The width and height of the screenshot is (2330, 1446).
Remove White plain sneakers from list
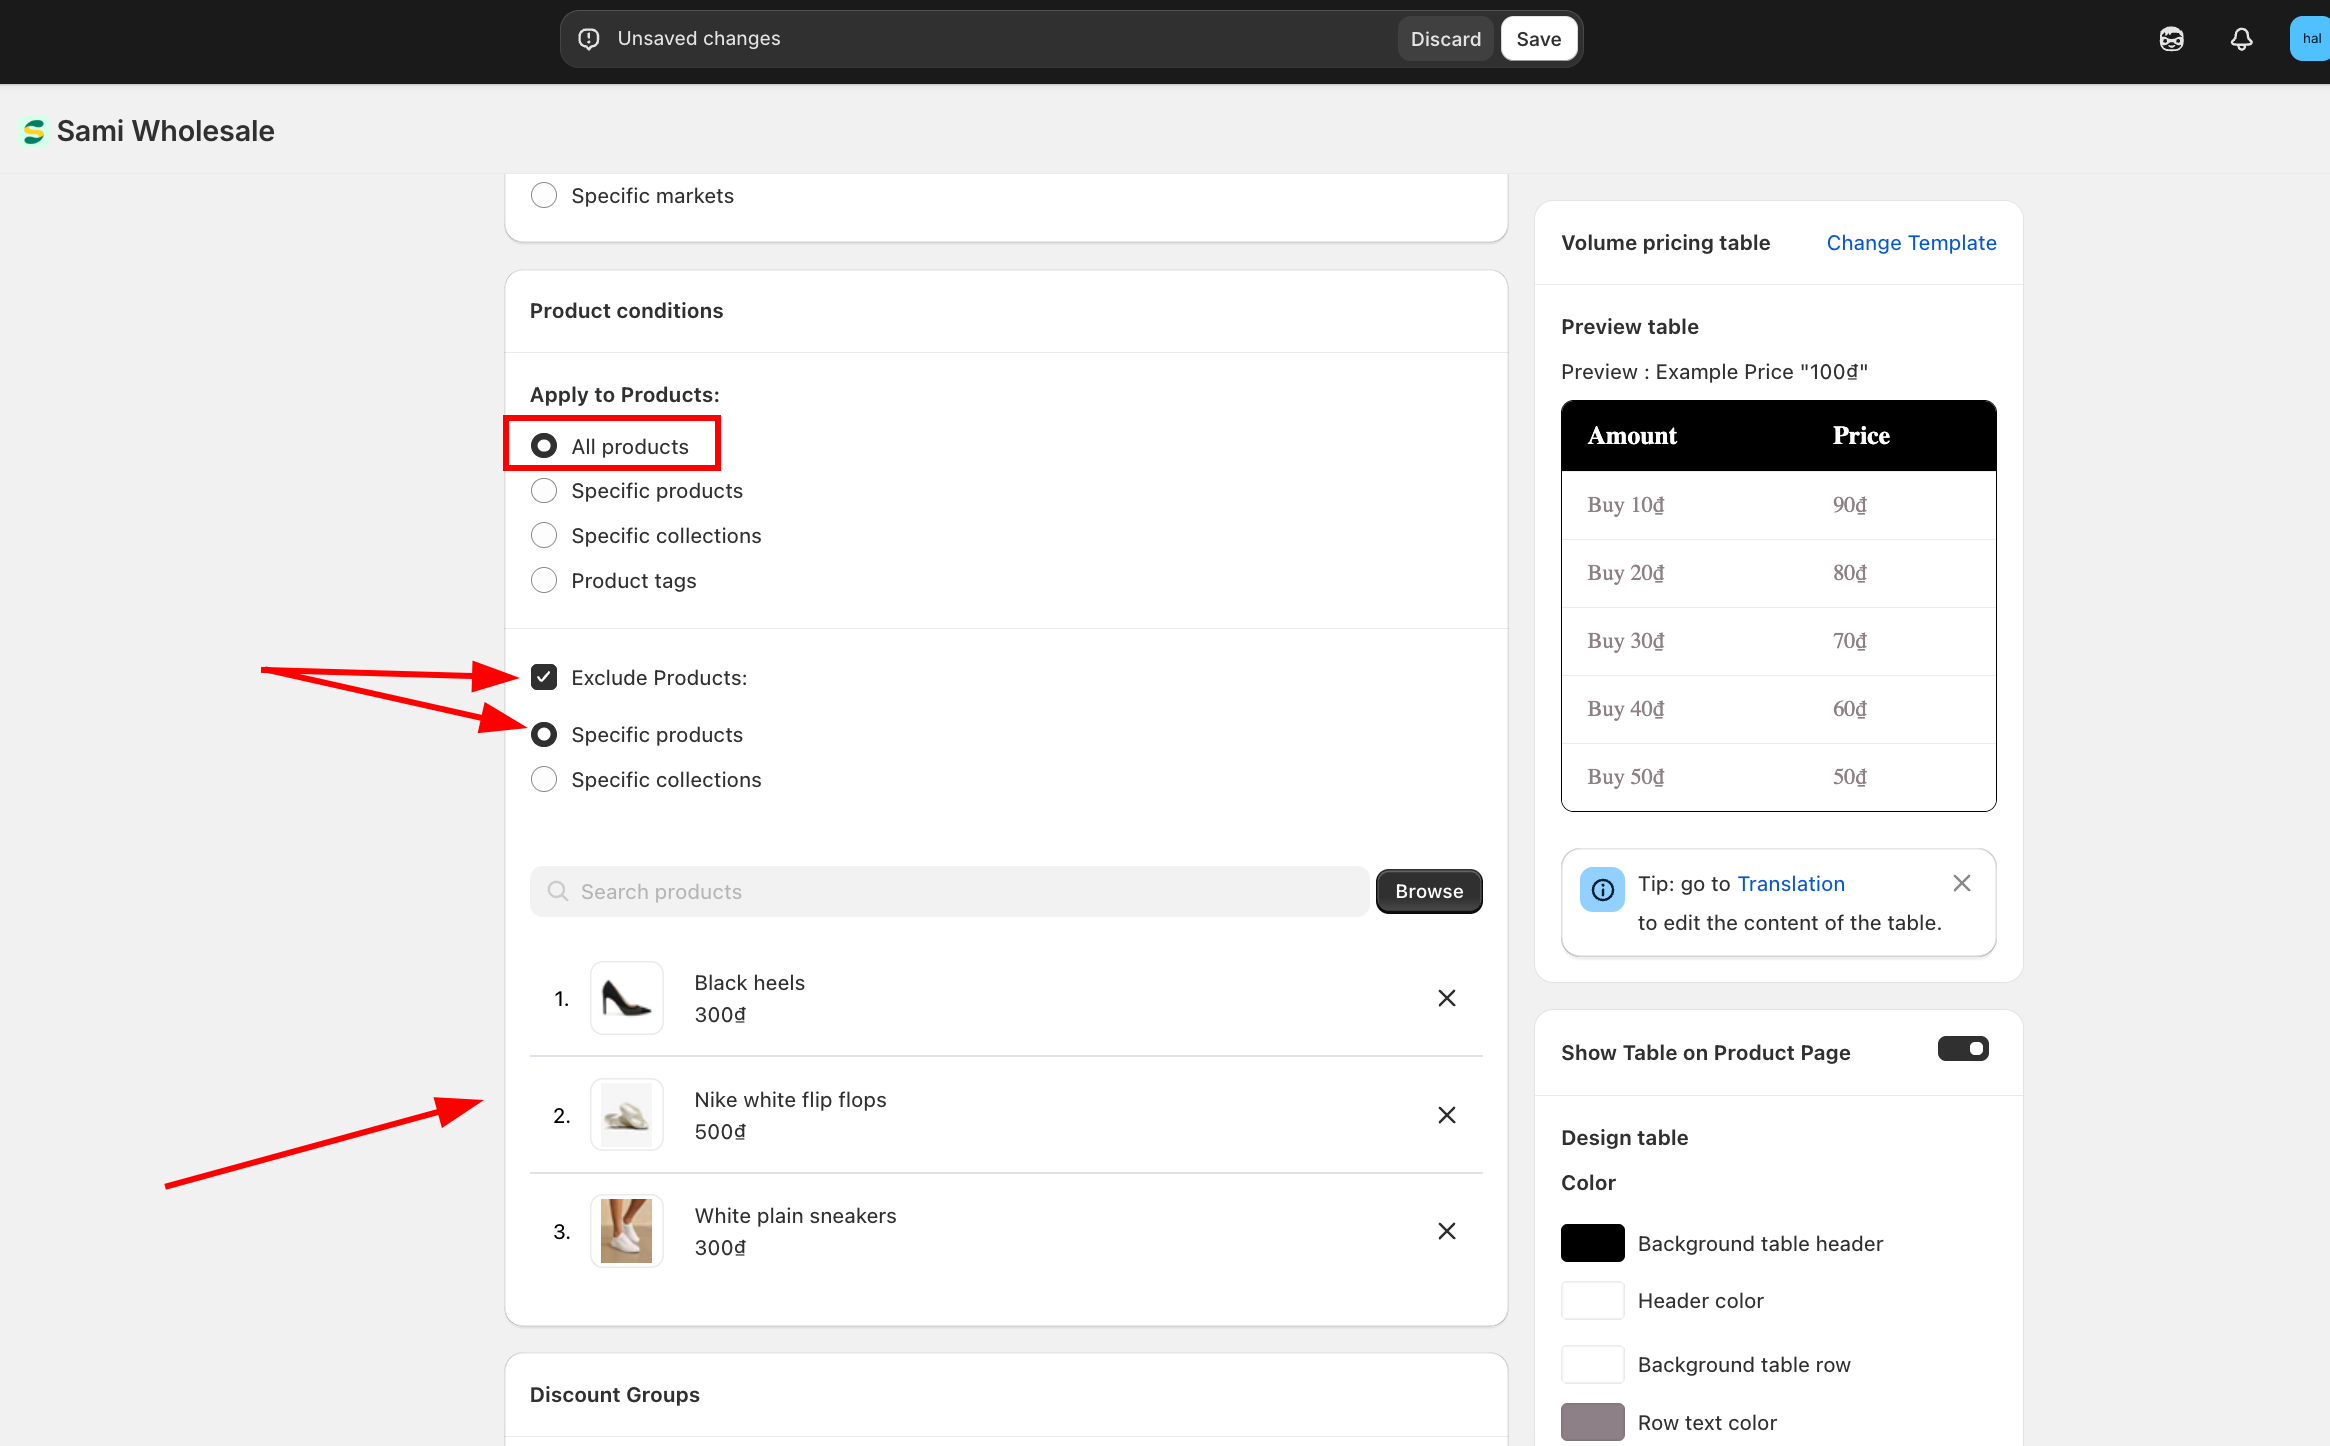[1446, 1231]
